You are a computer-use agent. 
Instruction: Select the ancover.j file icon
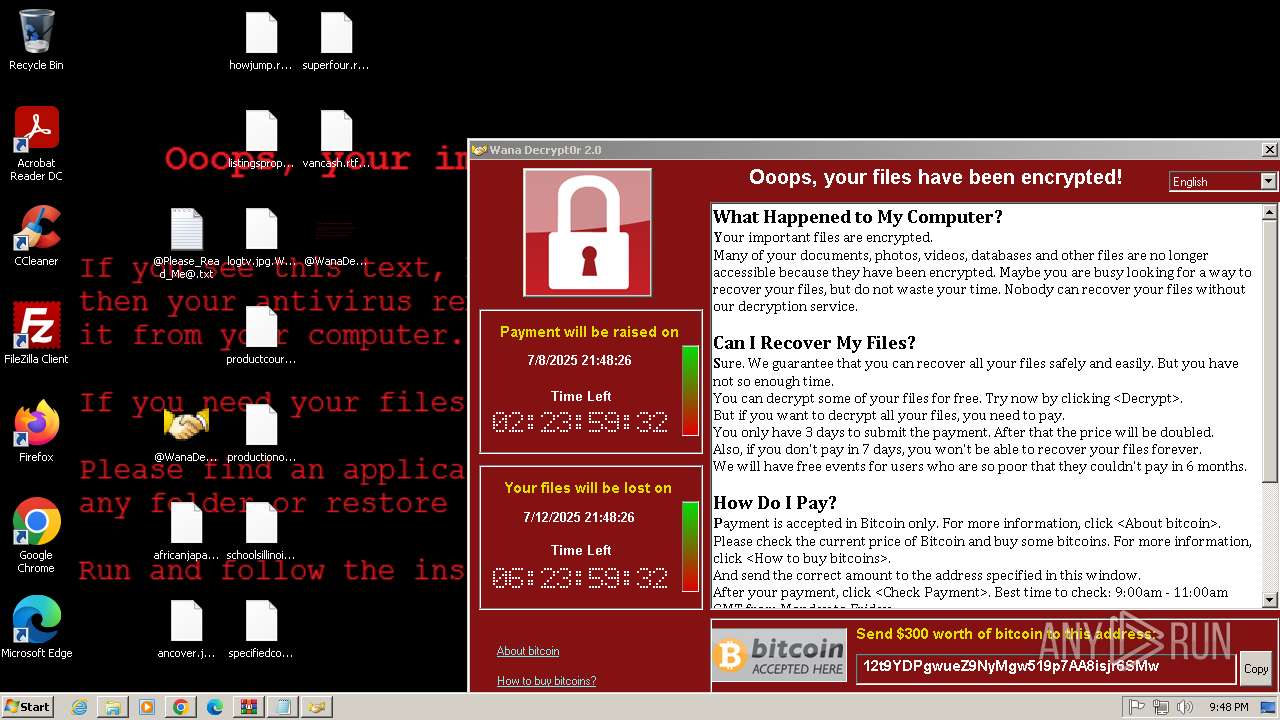[x=186, y=630]
